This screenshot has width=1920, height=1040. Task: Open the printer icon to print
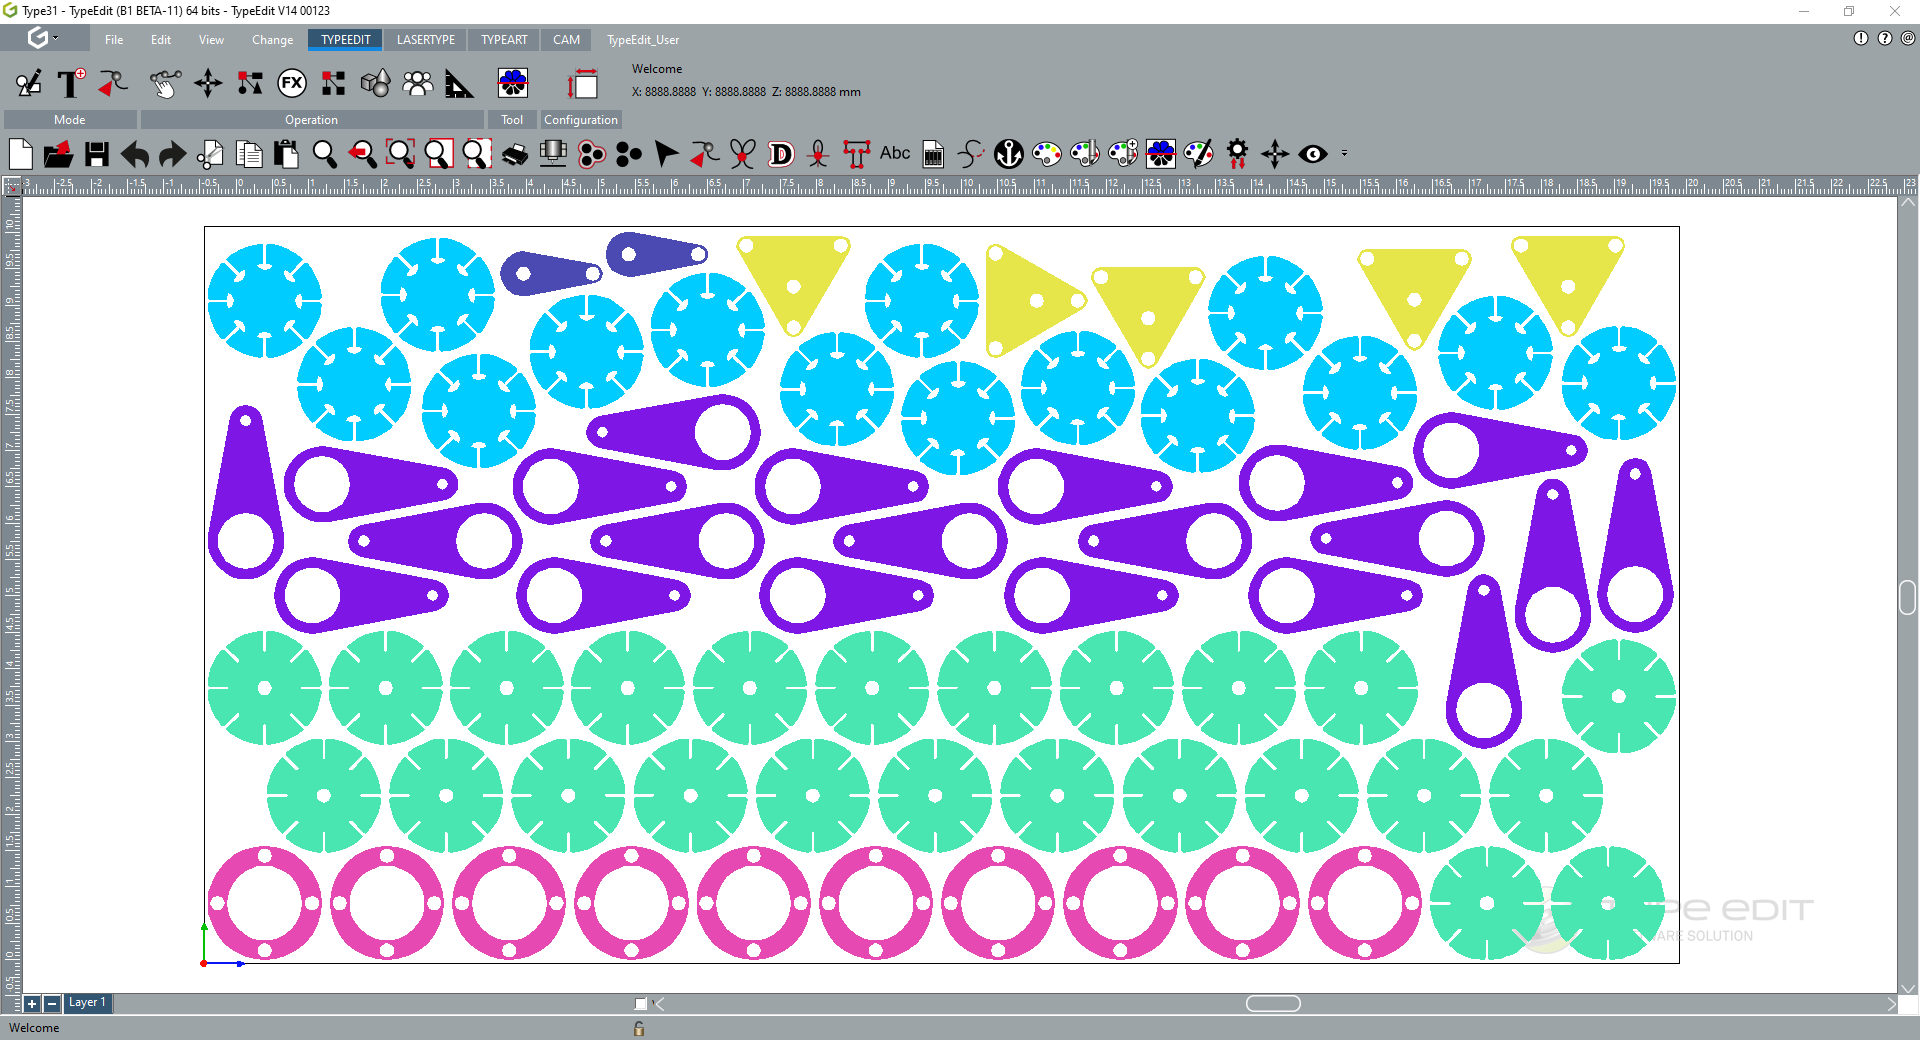[514, 154]
